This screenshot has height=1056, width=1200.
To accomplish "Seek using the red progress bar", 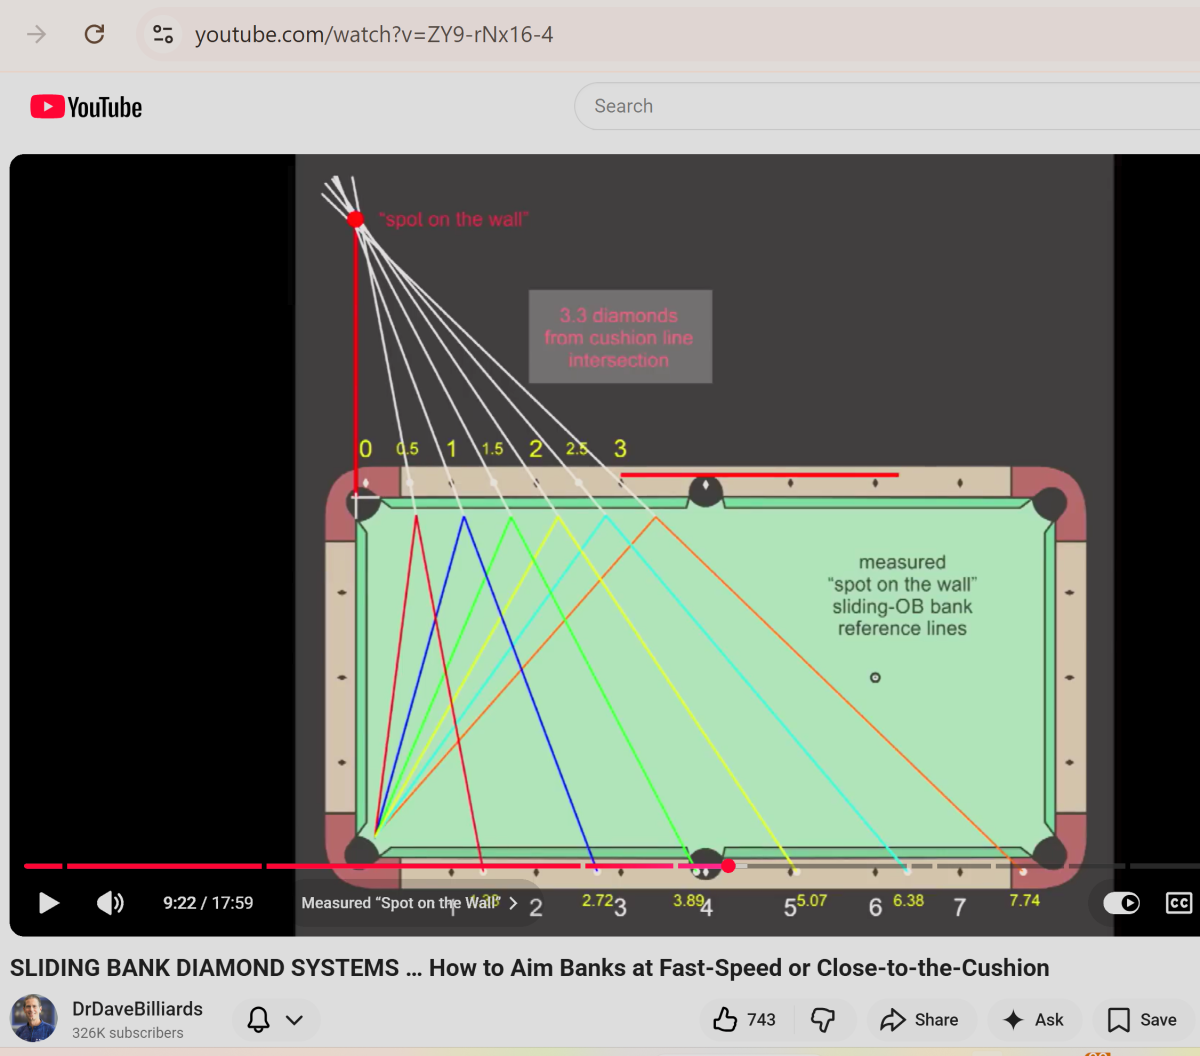I will coord(500,866).
